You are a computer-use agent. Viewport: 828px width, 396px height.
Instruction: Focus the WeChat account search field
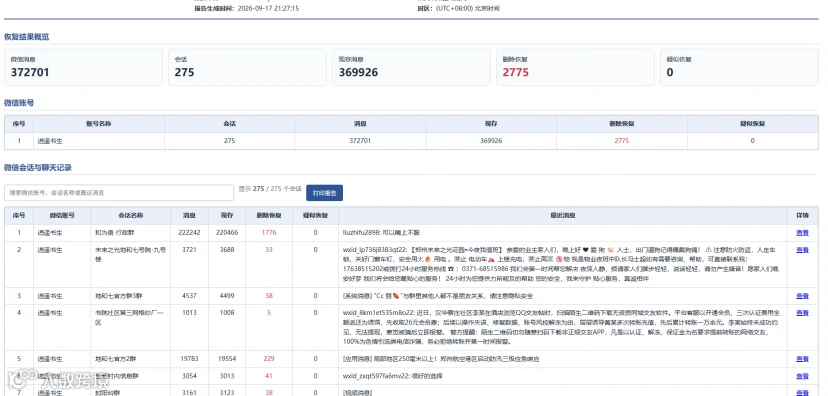click(119, 193)
